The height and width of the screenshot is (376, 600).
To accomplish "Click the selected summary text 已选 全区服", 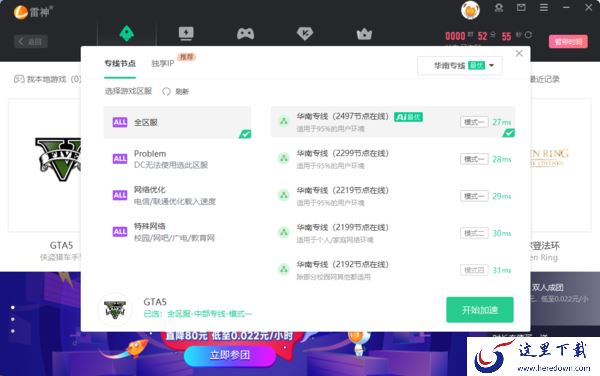I will click(197, 314).
